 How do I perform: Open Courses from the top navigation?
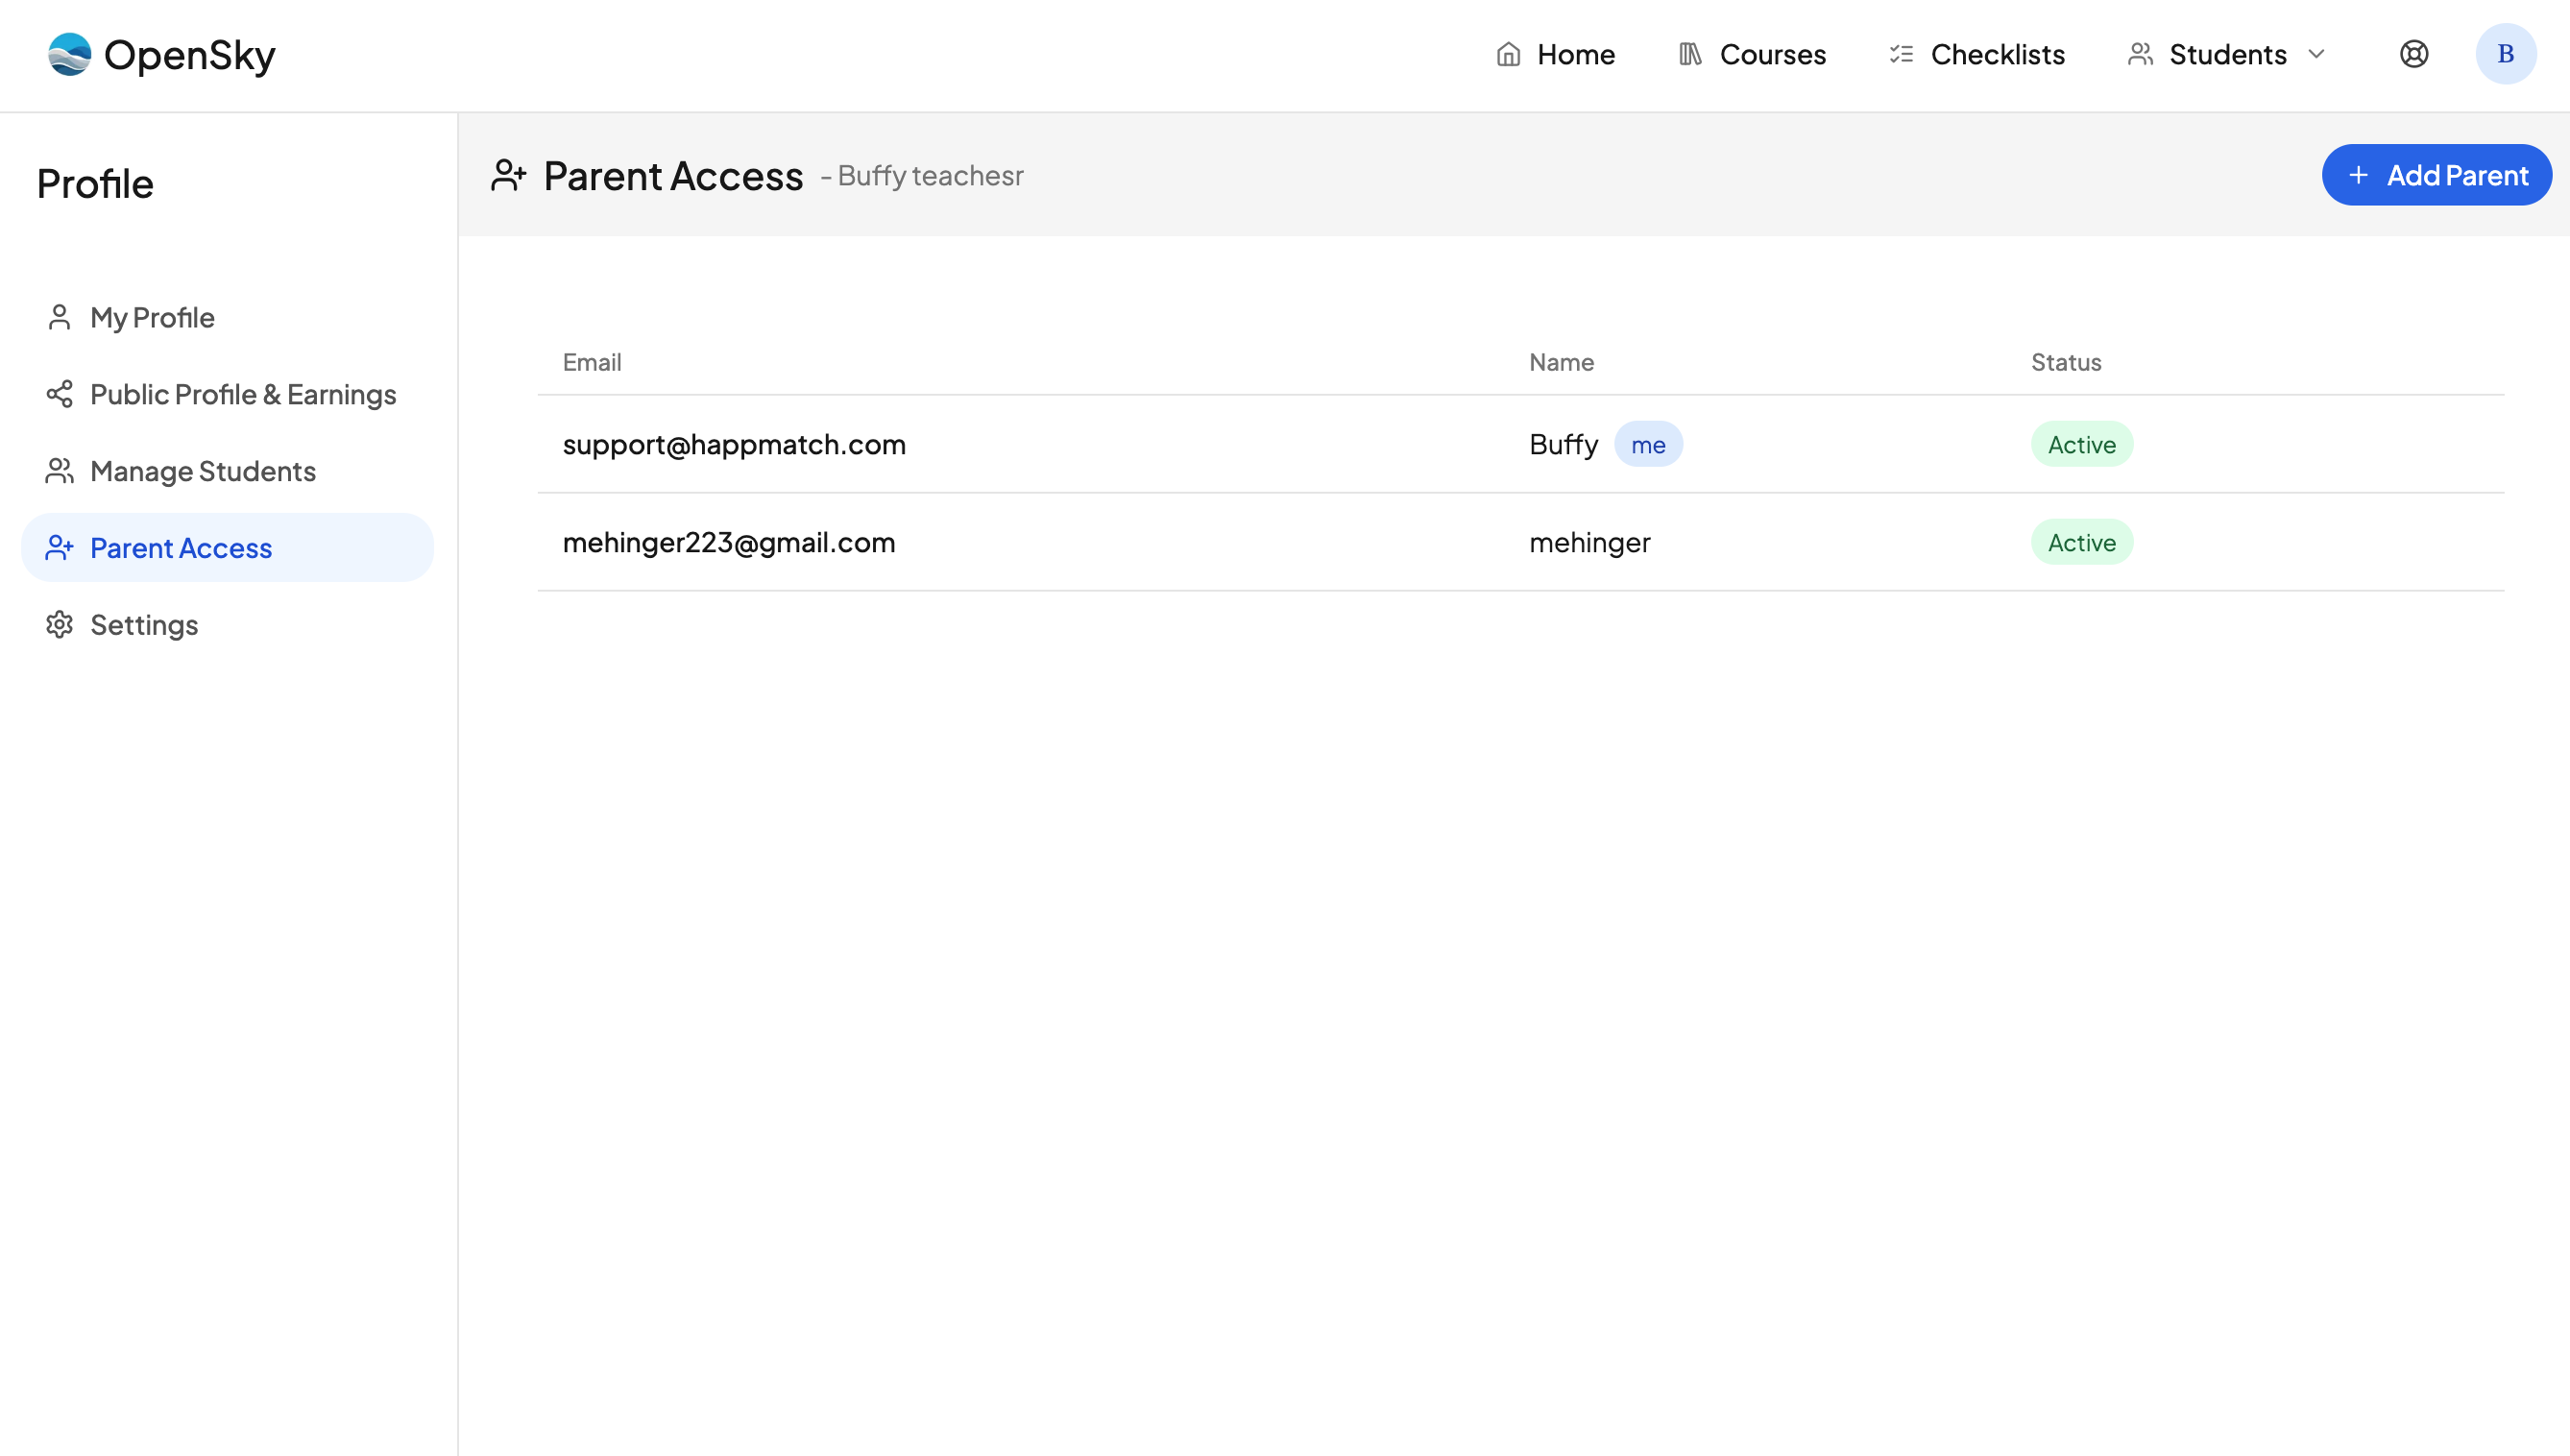pyautogui.click(x=1752, y=54)
